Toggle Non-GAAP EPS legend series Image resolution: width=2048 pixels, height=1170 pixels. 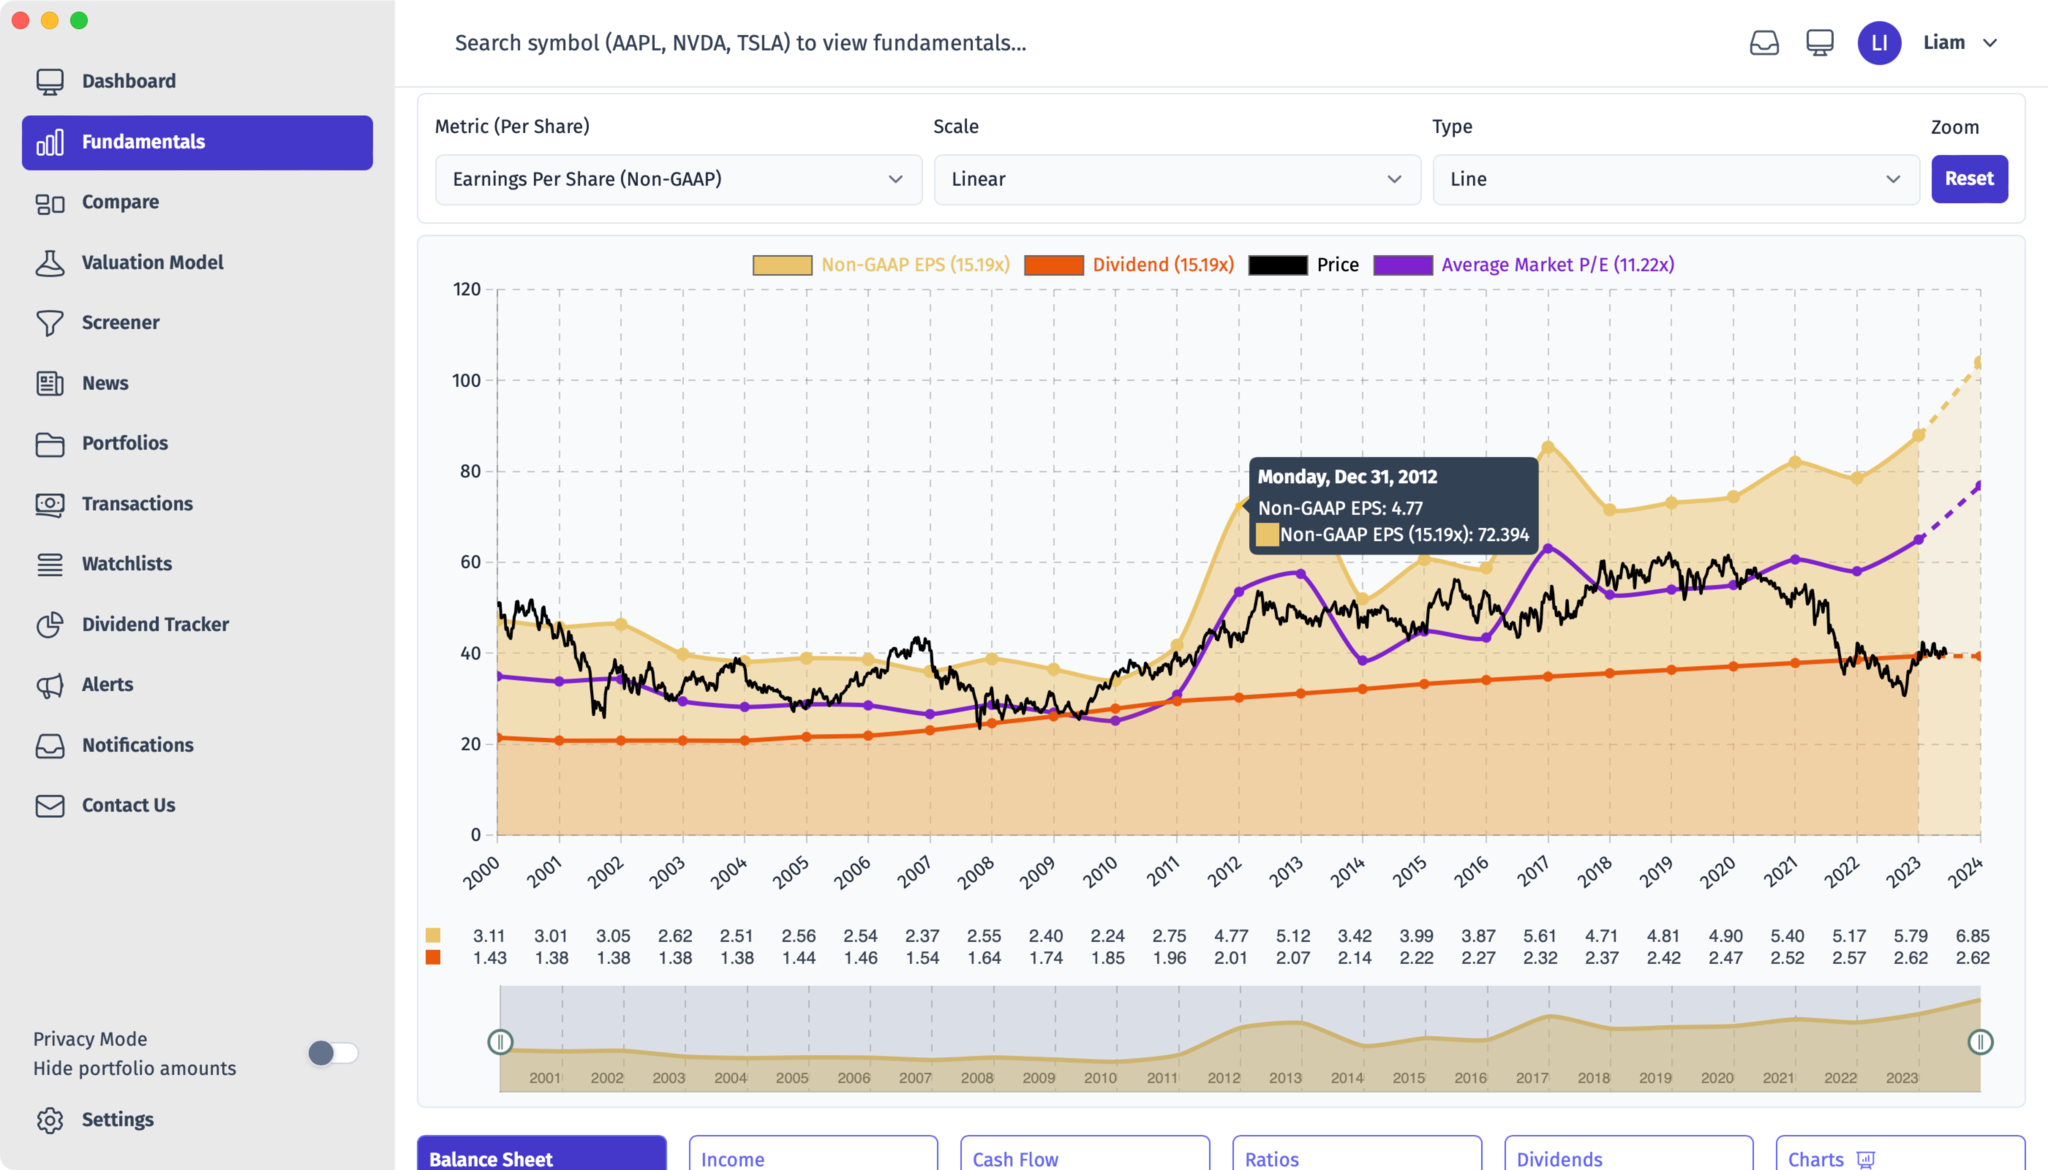(881, 265)
